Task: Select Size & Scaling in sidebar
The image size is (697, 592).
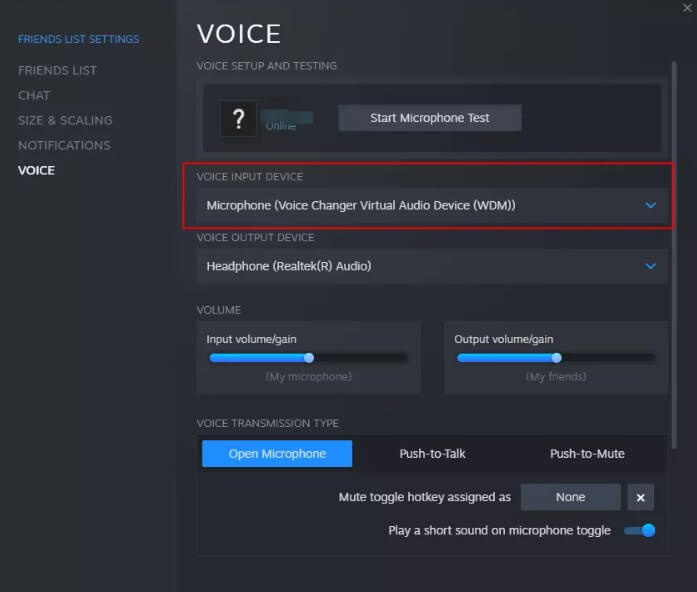Action: click(x=65, y=120)
